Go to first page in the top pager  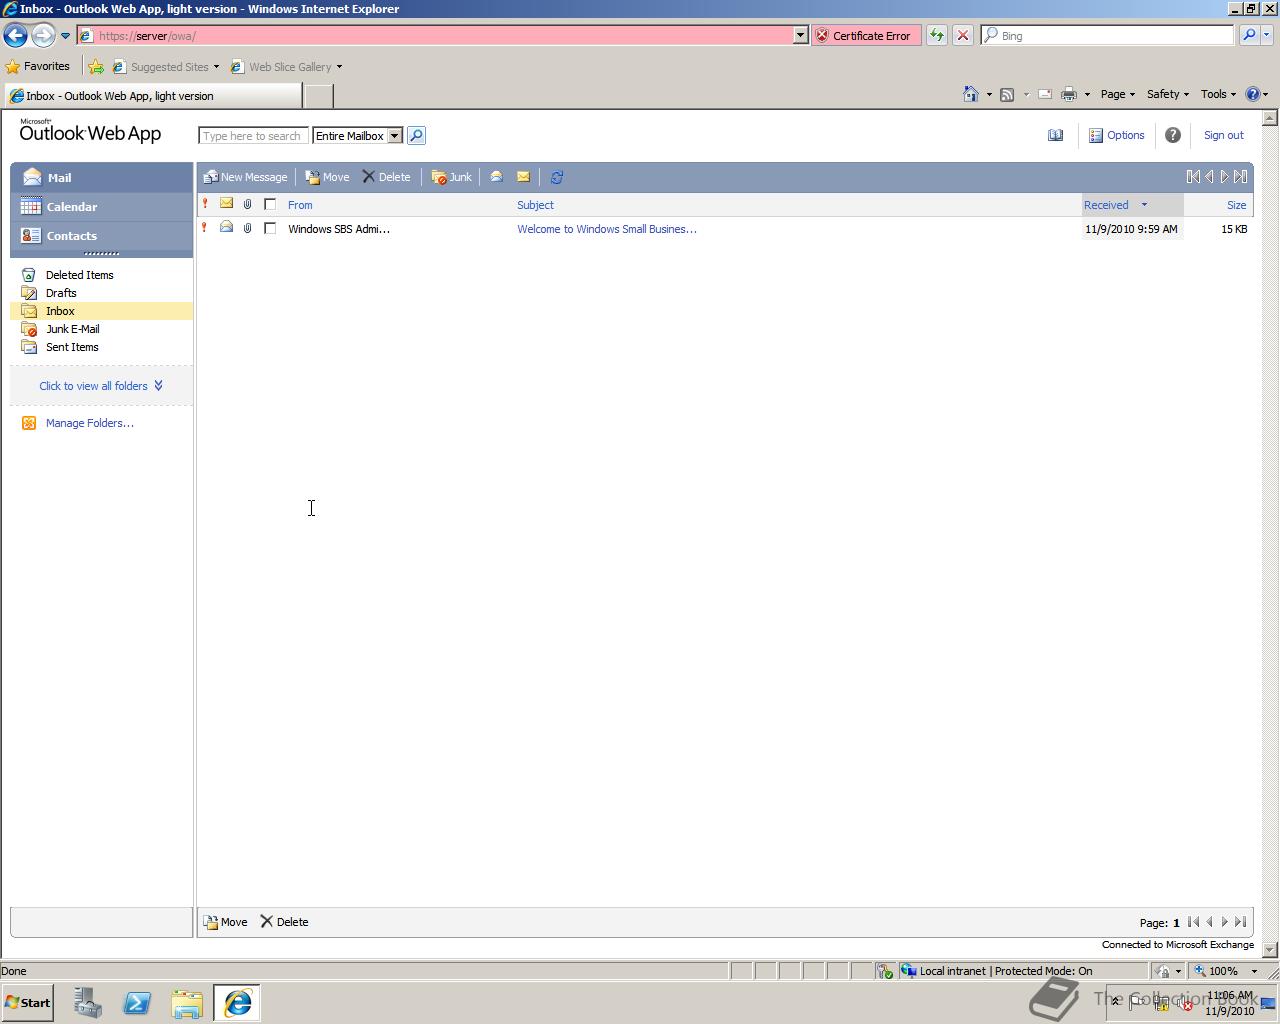tap(1193, 177)
